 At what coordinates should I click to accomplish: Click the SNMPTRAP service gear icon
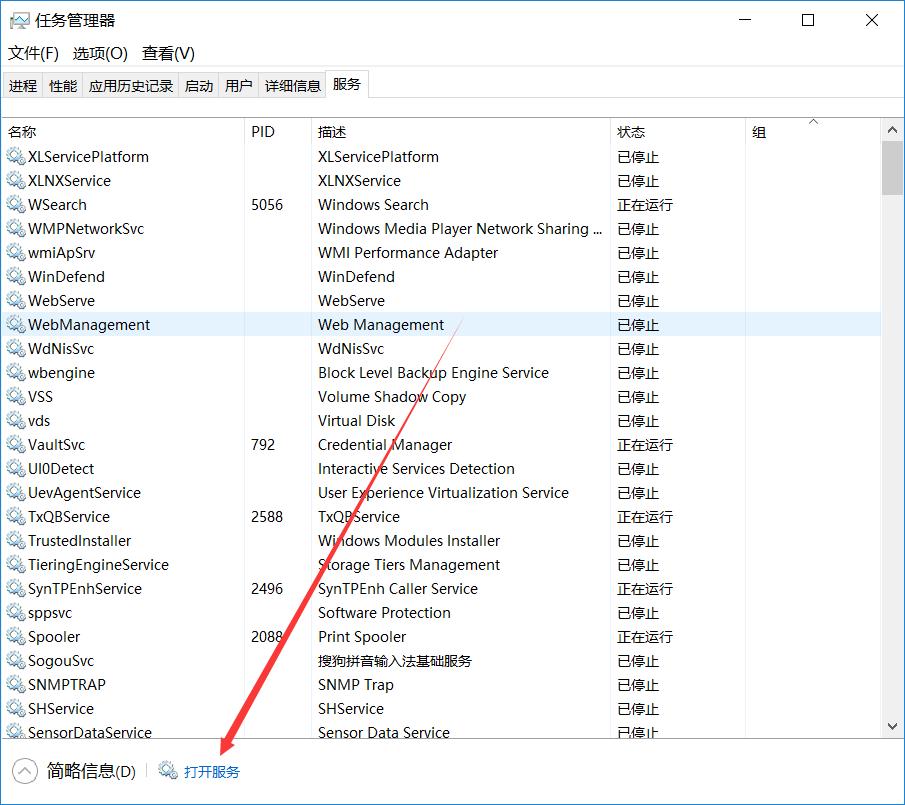coord(16,684)
